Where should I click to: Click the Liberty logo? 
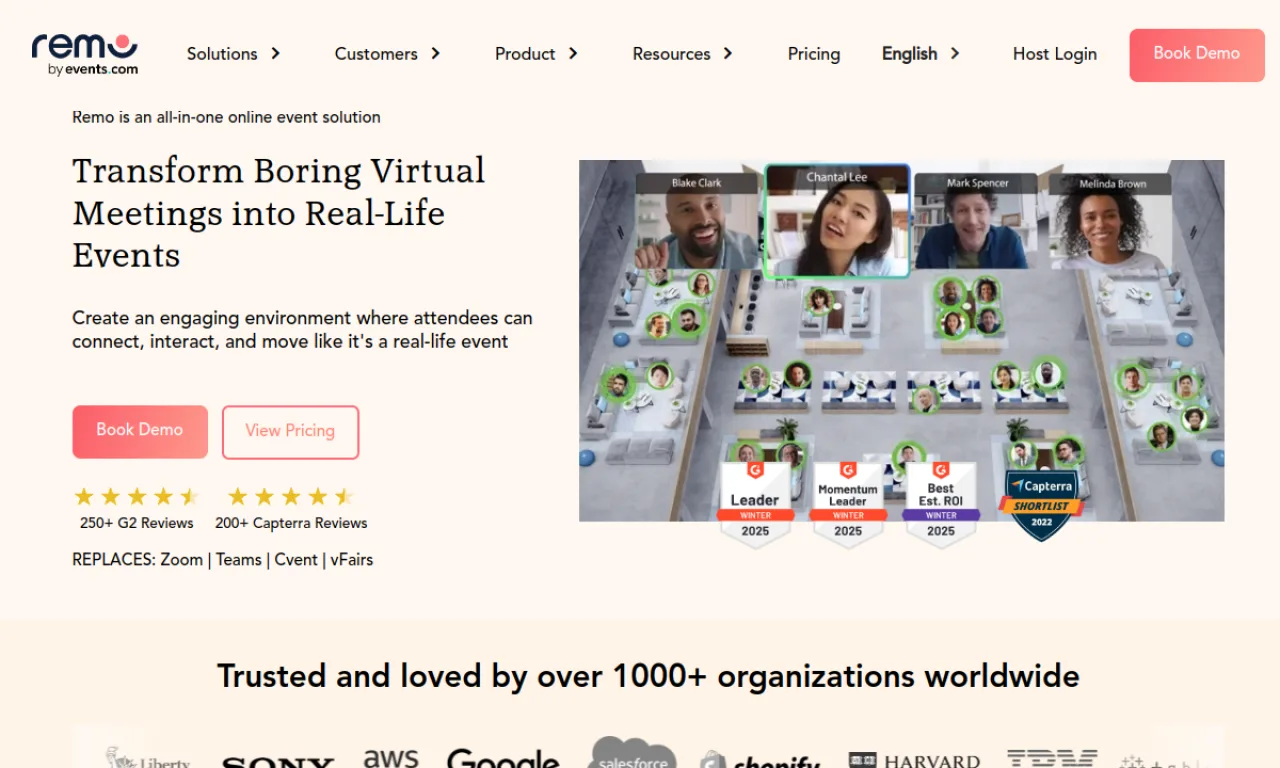tap(148, 759)
